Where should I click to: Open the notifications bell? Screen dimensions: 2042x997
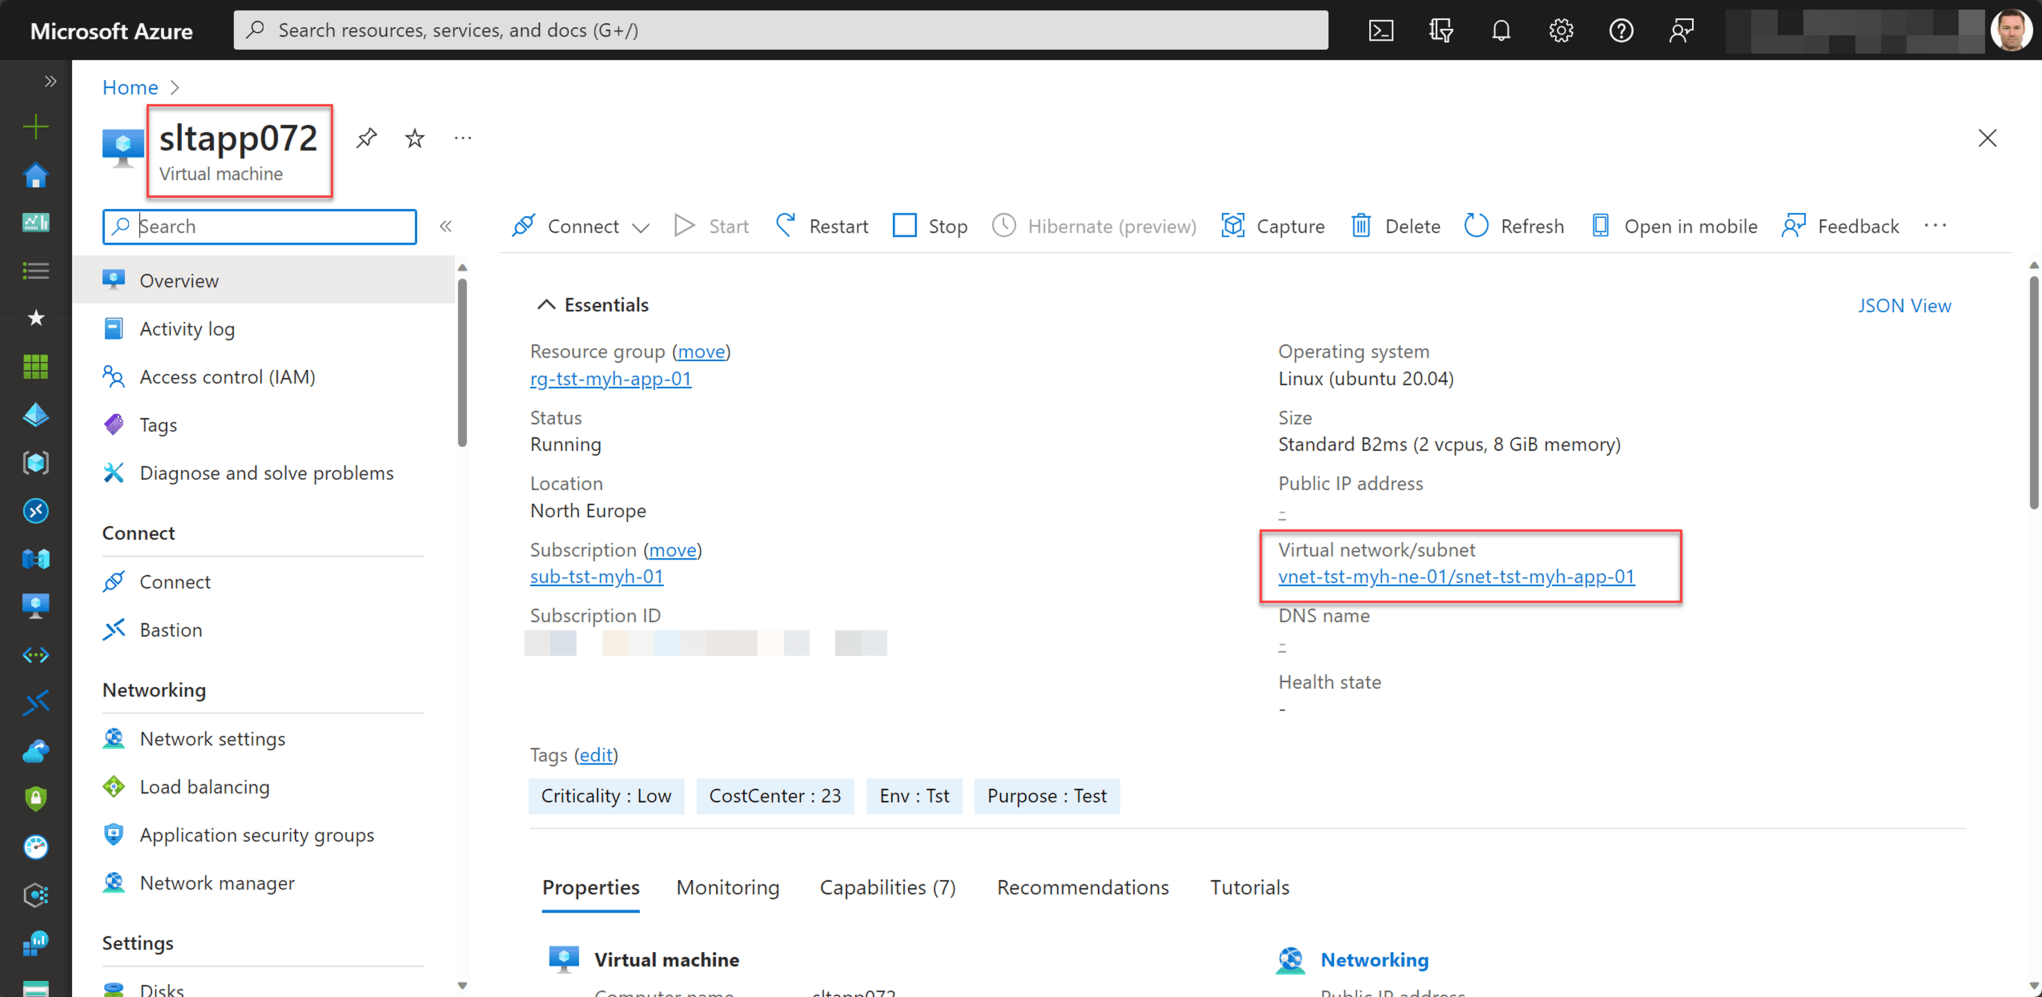coord(1501,30)
